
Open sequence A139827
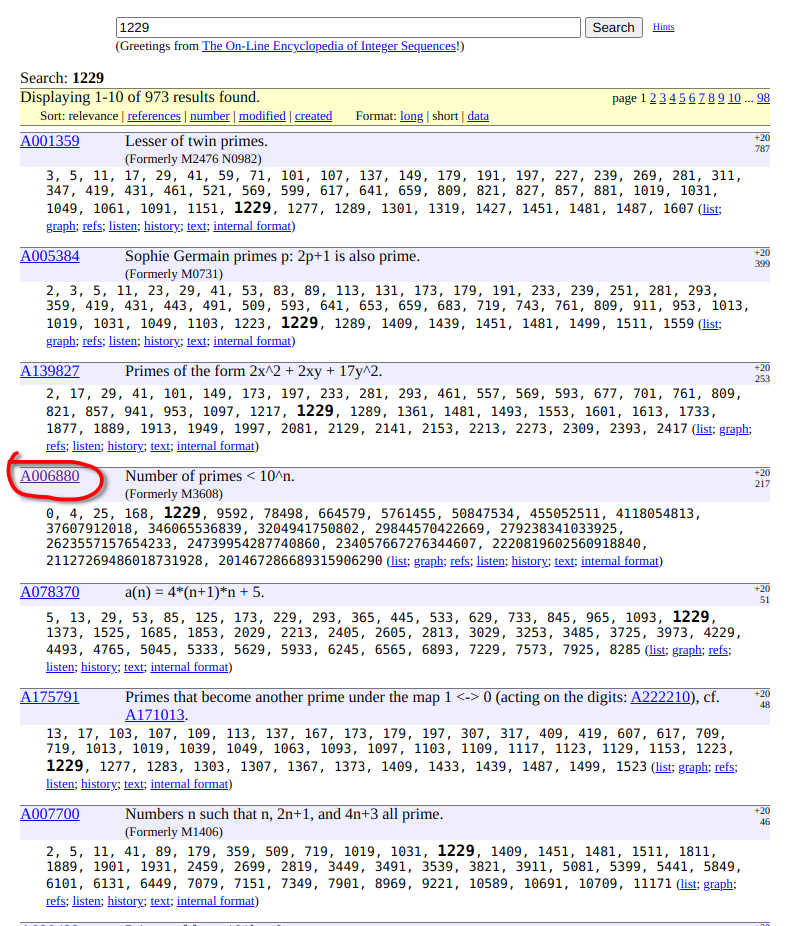click(50, 371)
